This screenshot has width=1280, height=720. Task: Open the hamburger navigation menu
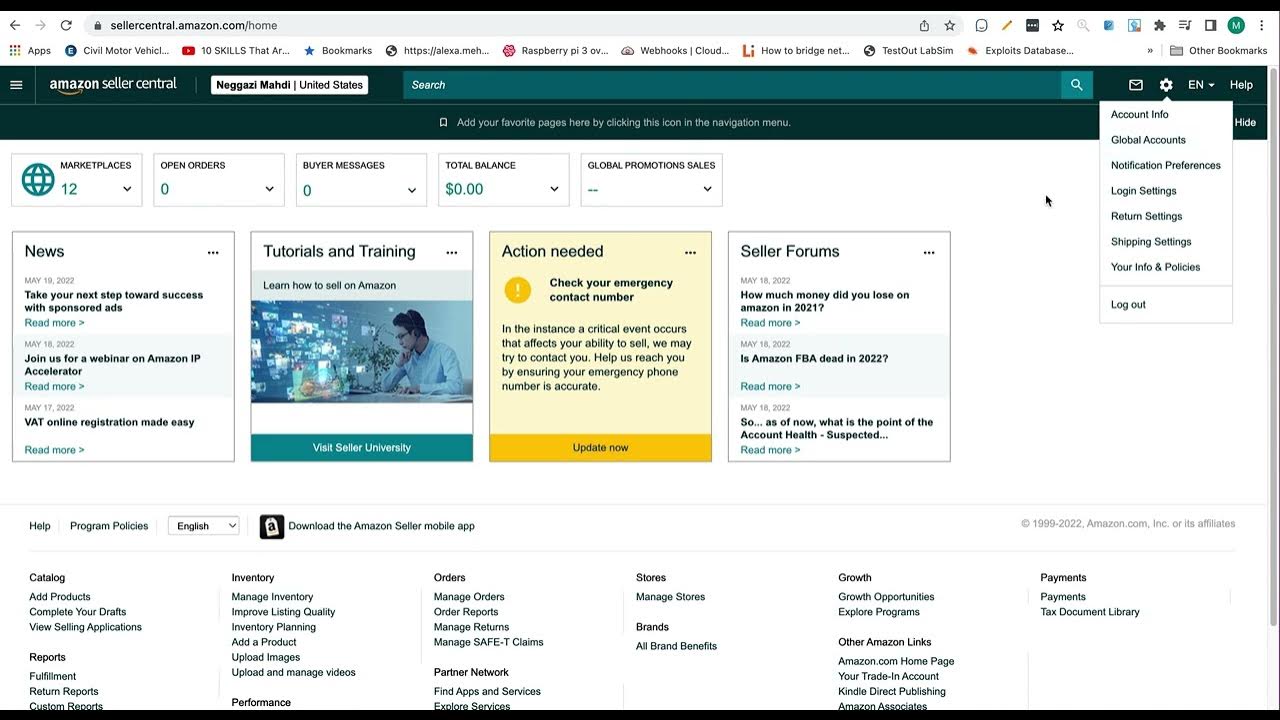(x=16, y=85)
